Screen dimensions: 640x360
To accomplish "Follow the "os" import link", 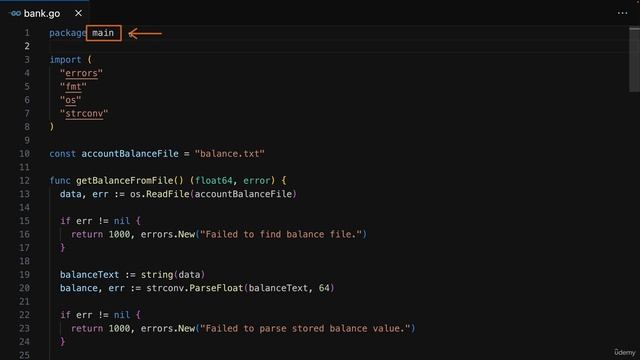I will pyautogui.click(x=71, y=100).
